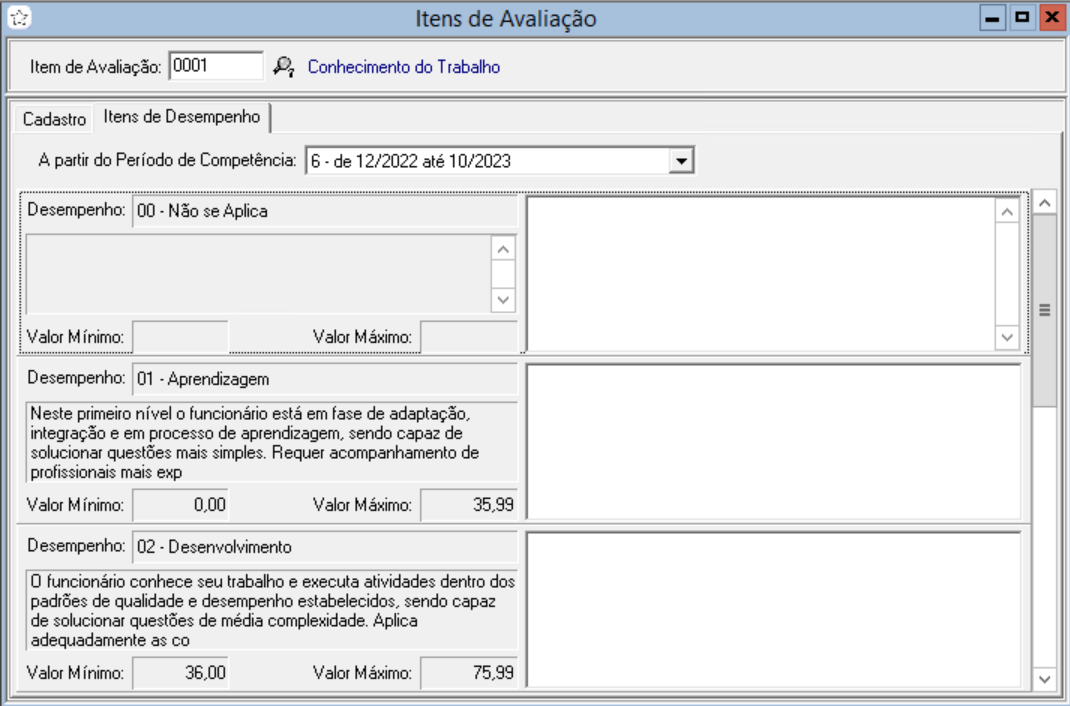Click up arrow in Não se Aplica description box
Viewport: 1070px width, 706px height.
click(x=503, y=248)
